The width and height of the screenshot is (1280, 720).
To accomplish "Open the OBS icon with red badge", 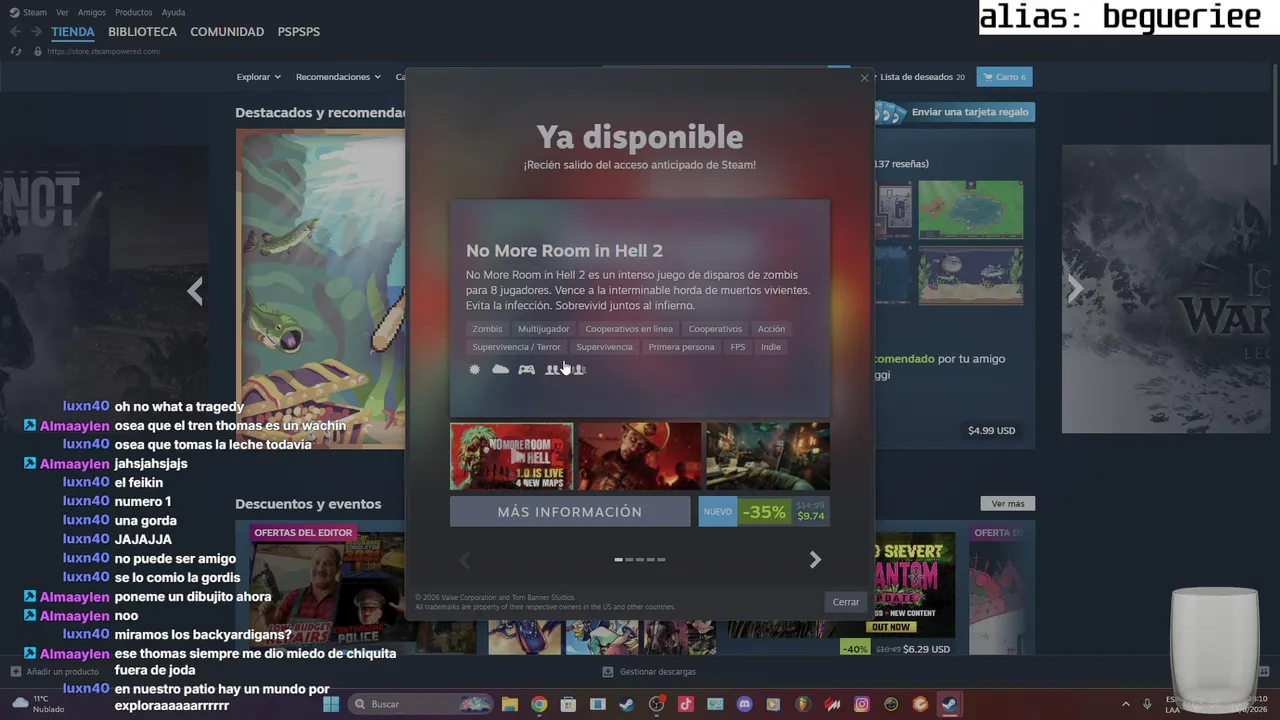I will point(657,704).
